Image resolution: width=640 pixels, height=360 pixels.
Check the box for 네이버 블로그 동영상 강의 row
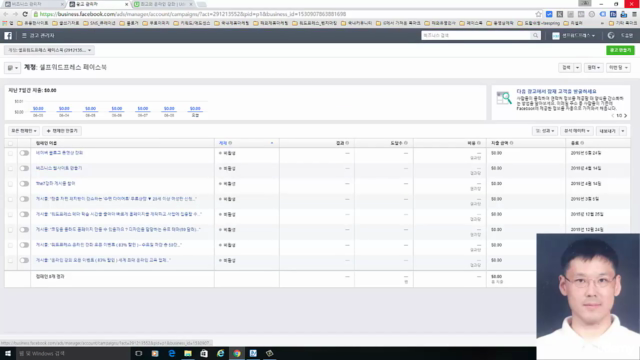coord(11,153)
